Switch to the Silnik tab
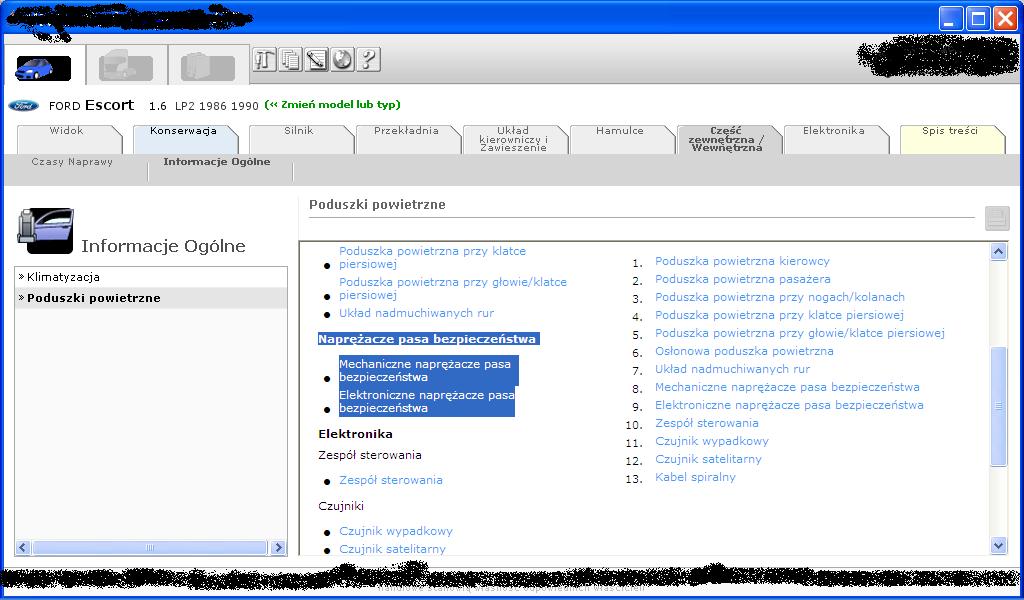 pos(298,131)
